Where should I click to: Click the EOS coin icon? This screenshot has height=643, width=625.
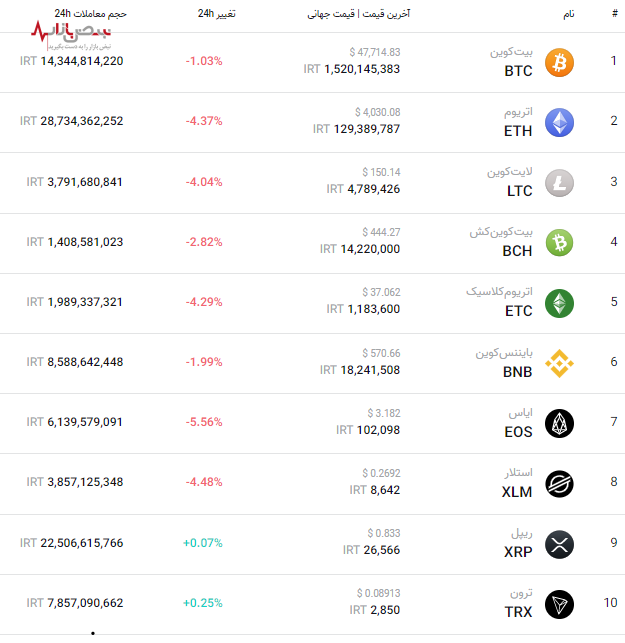point(560,424)
